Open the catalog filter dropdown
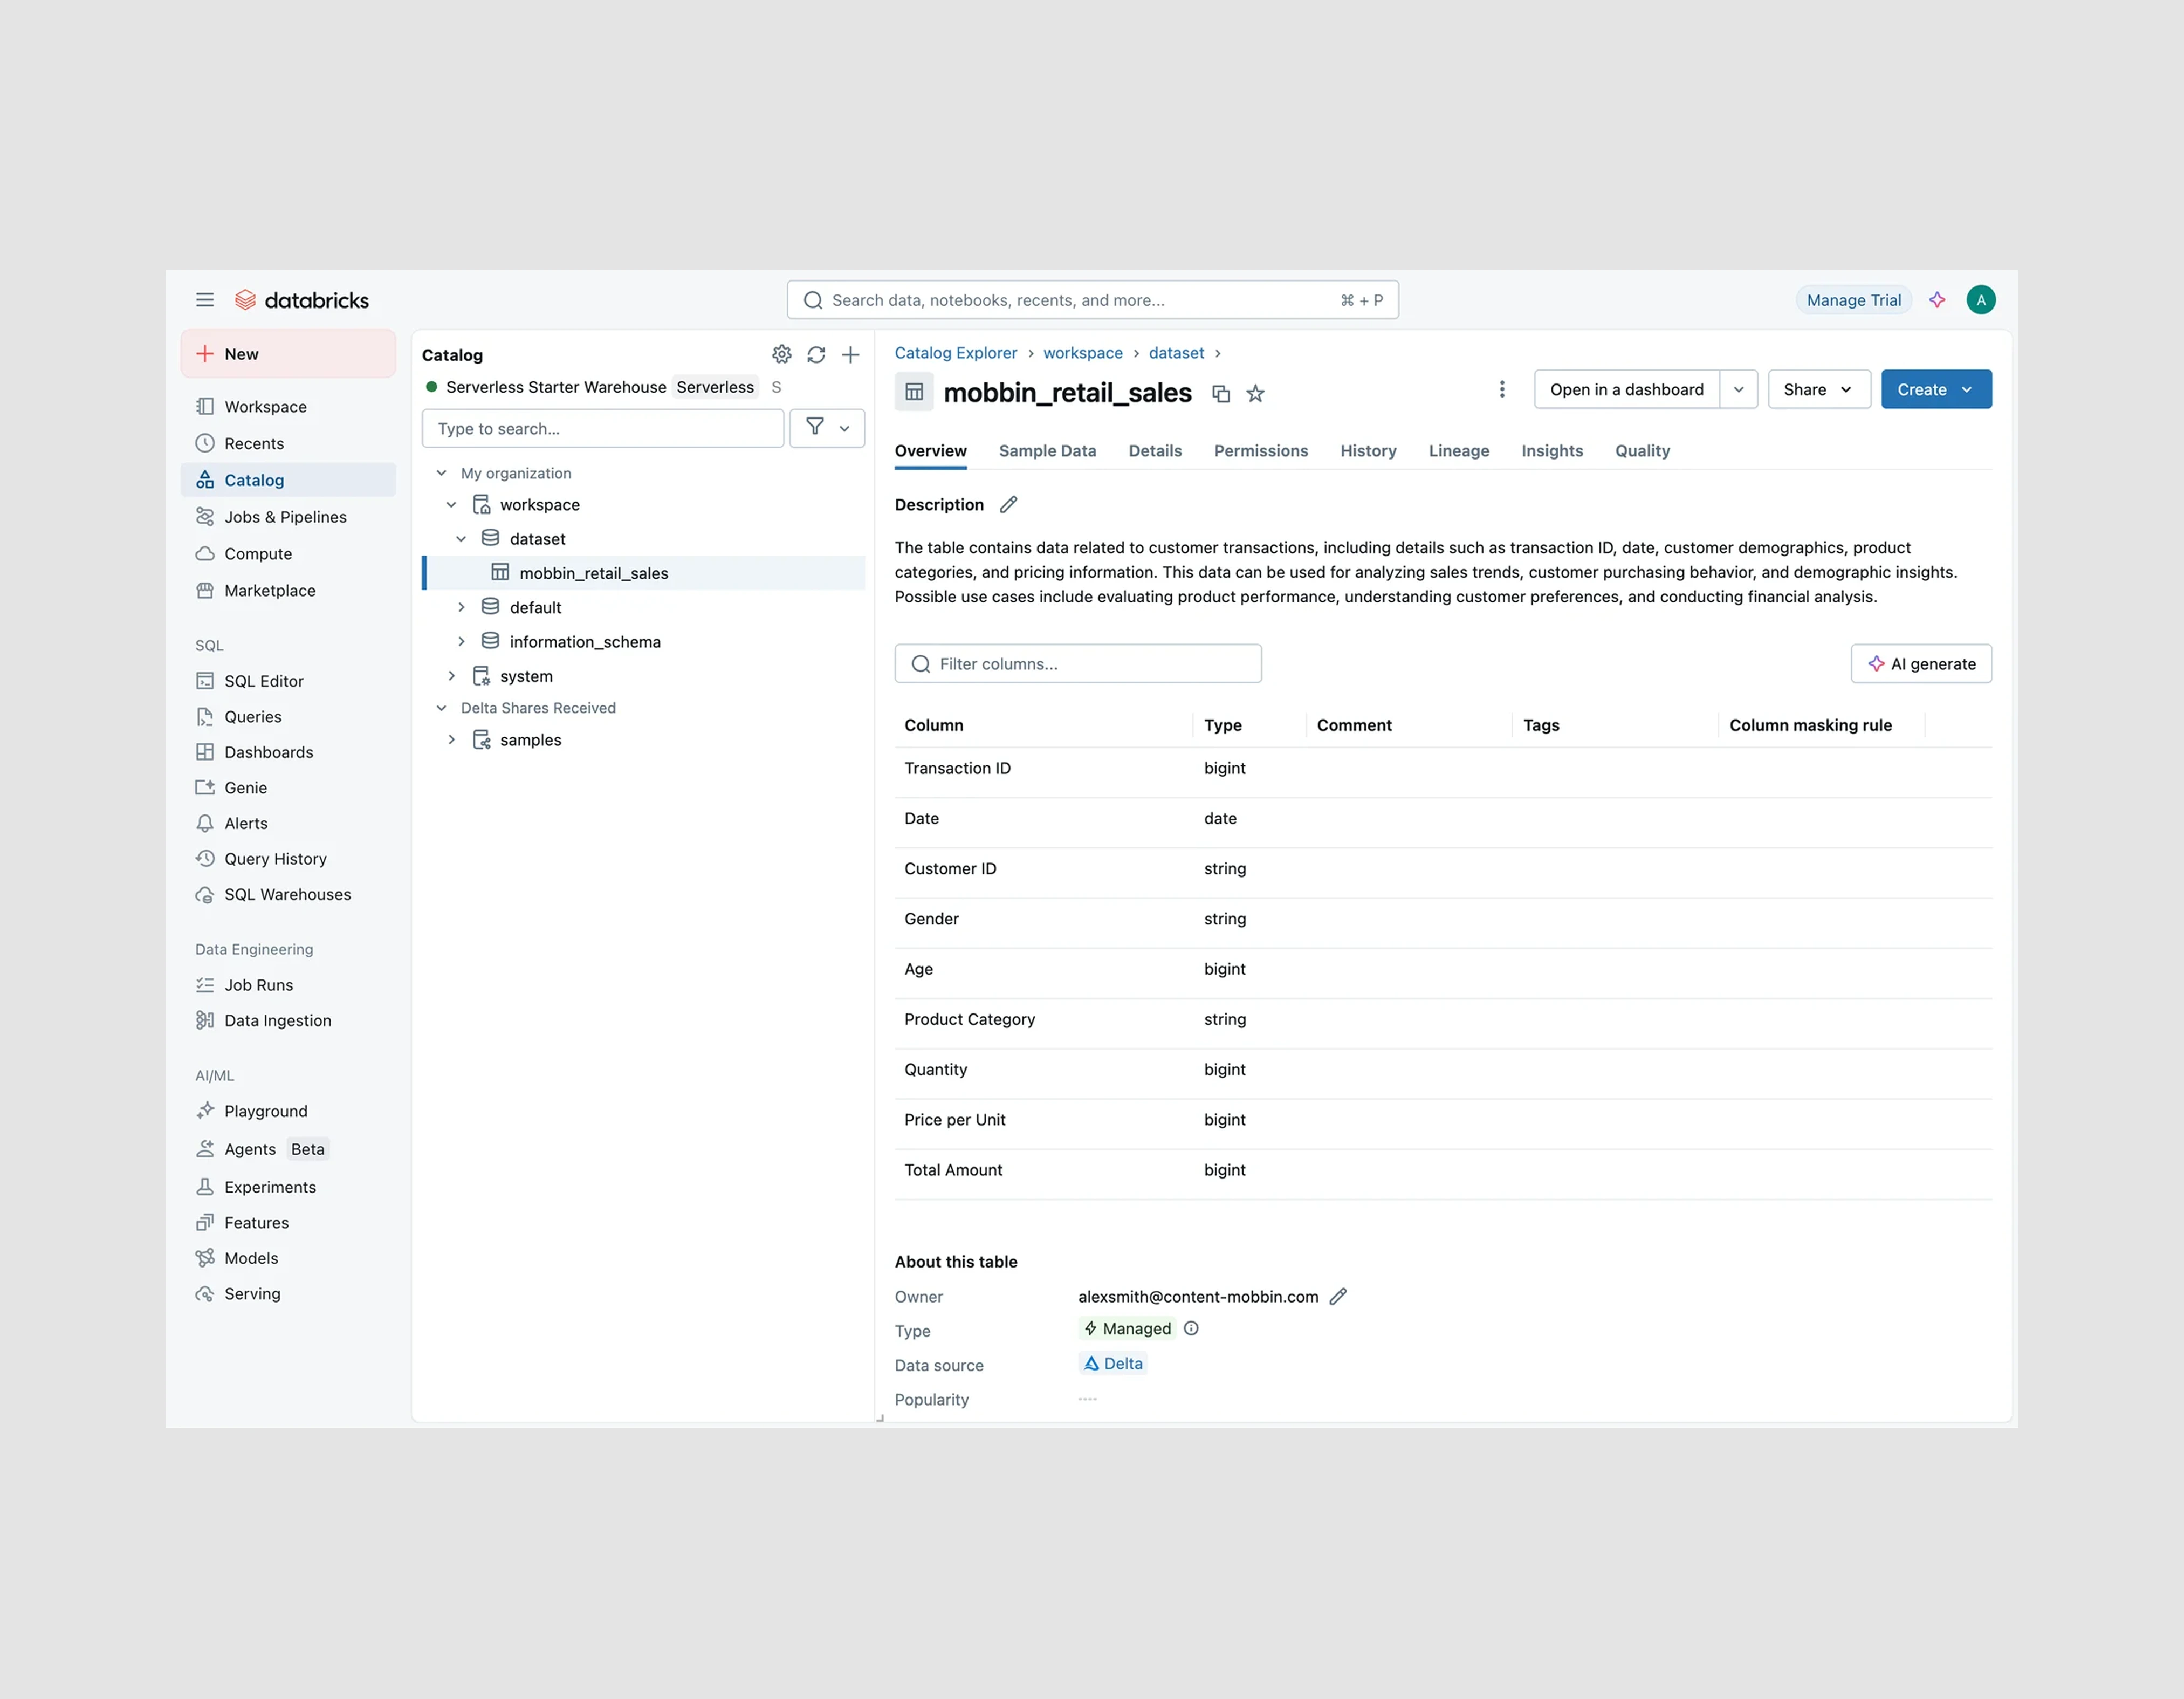This screenshot has width=2184, height=1699. coord(827,428)
